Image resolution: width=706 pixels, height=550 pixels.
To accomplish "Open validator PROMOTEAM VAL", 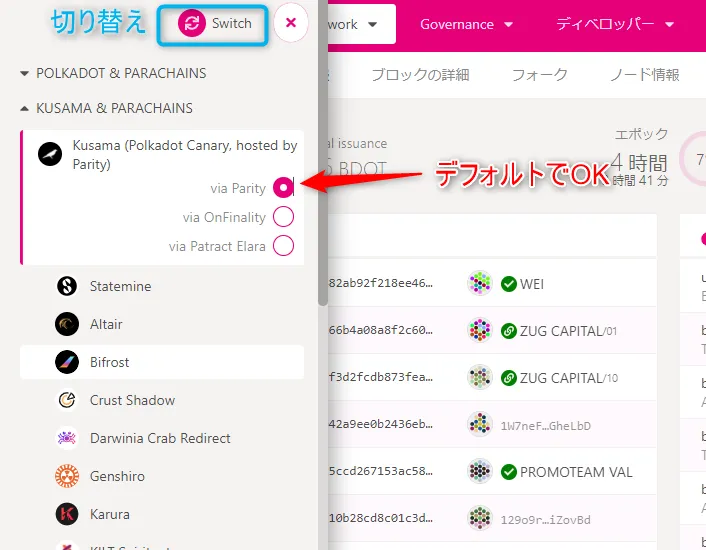I will (x=576, y=472).
